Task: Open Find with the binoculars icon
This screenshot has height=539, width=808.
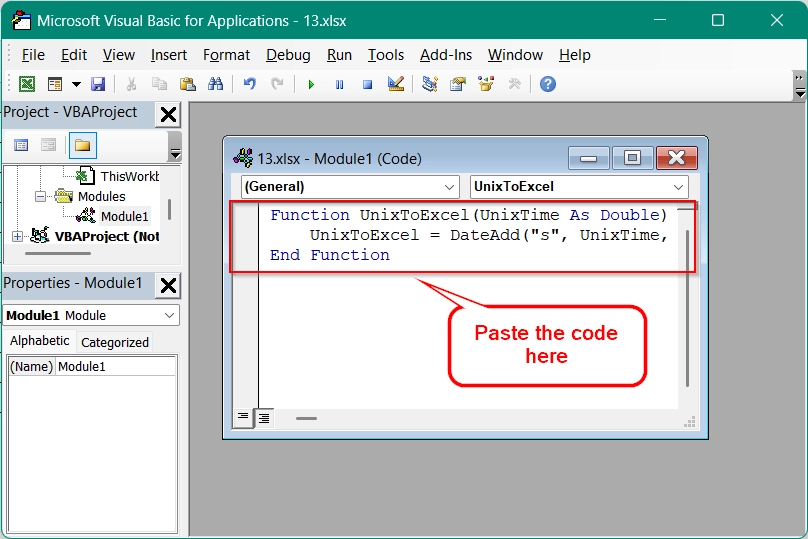Action: (215, 84)
